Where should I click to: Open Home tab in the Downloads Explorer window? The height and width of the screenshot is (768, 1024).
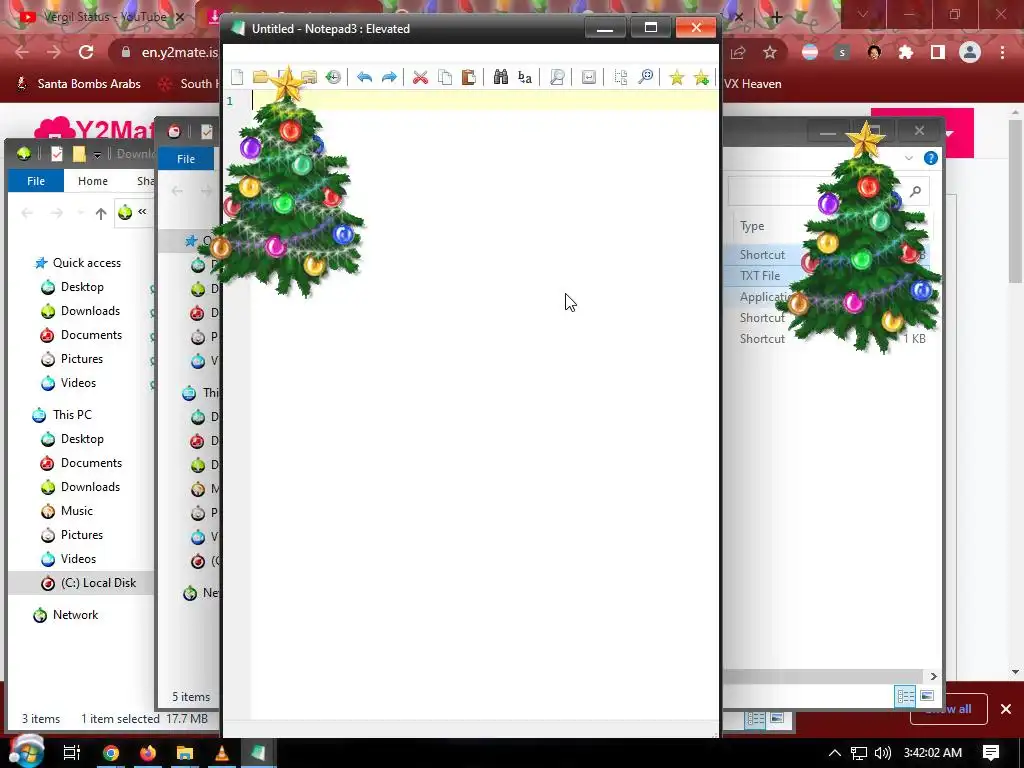point(93,181)
